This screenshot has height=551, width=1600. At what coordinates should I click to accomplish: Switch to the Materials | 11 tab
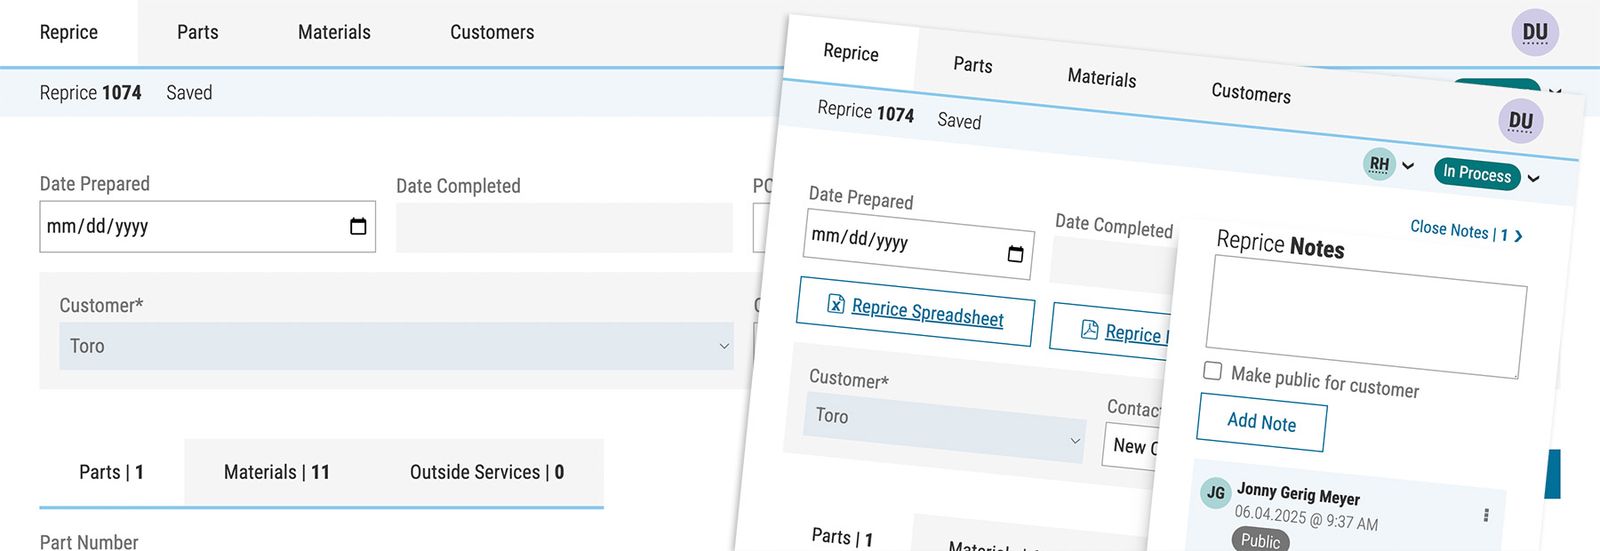pyautogui.click(x=276, y=472)
